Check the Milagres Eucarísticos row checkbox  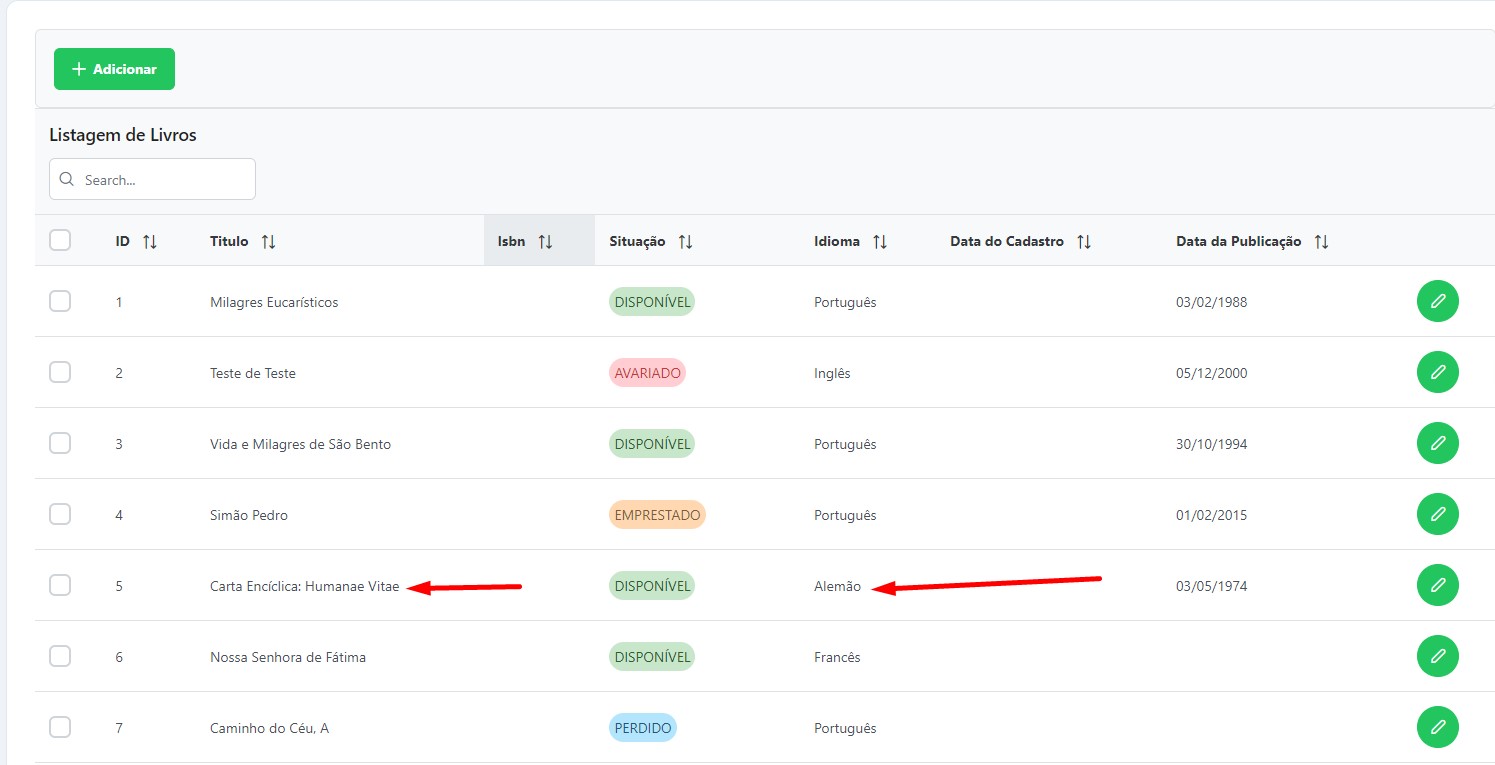(60, 301)
